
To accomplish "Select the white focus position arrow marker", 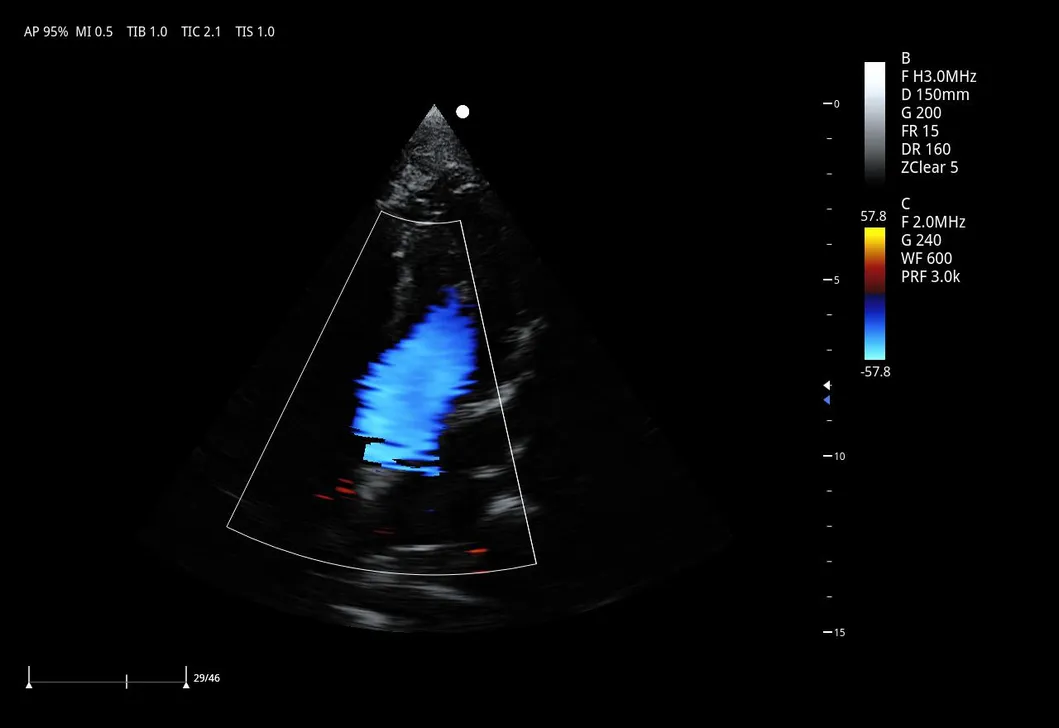I will (x=826, y=384).
